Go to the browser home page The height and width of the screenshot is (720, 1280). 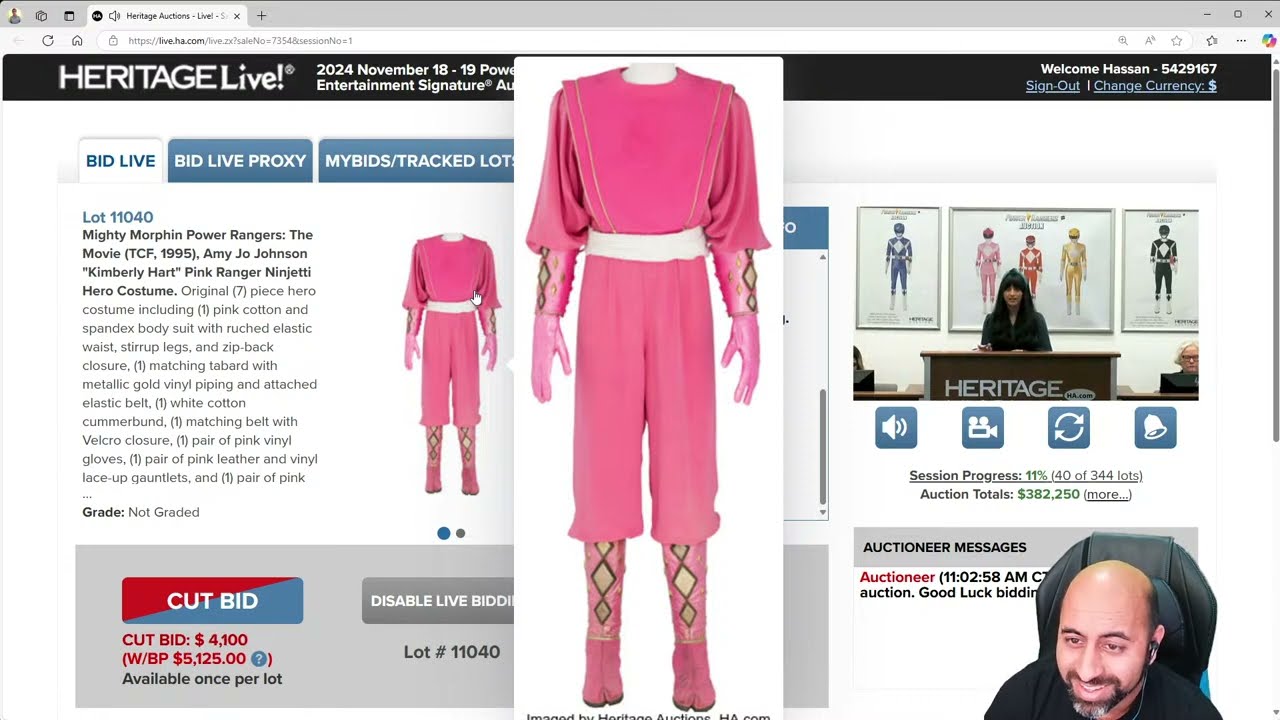77,41
